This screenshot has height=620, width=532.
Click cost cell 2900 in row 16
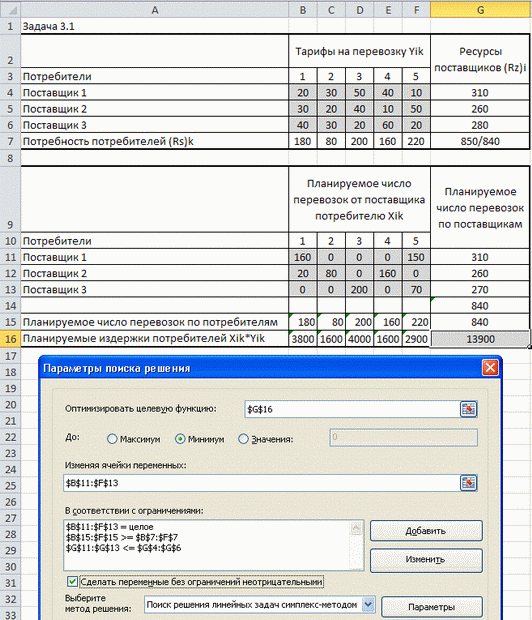click(x=416, y=339)
